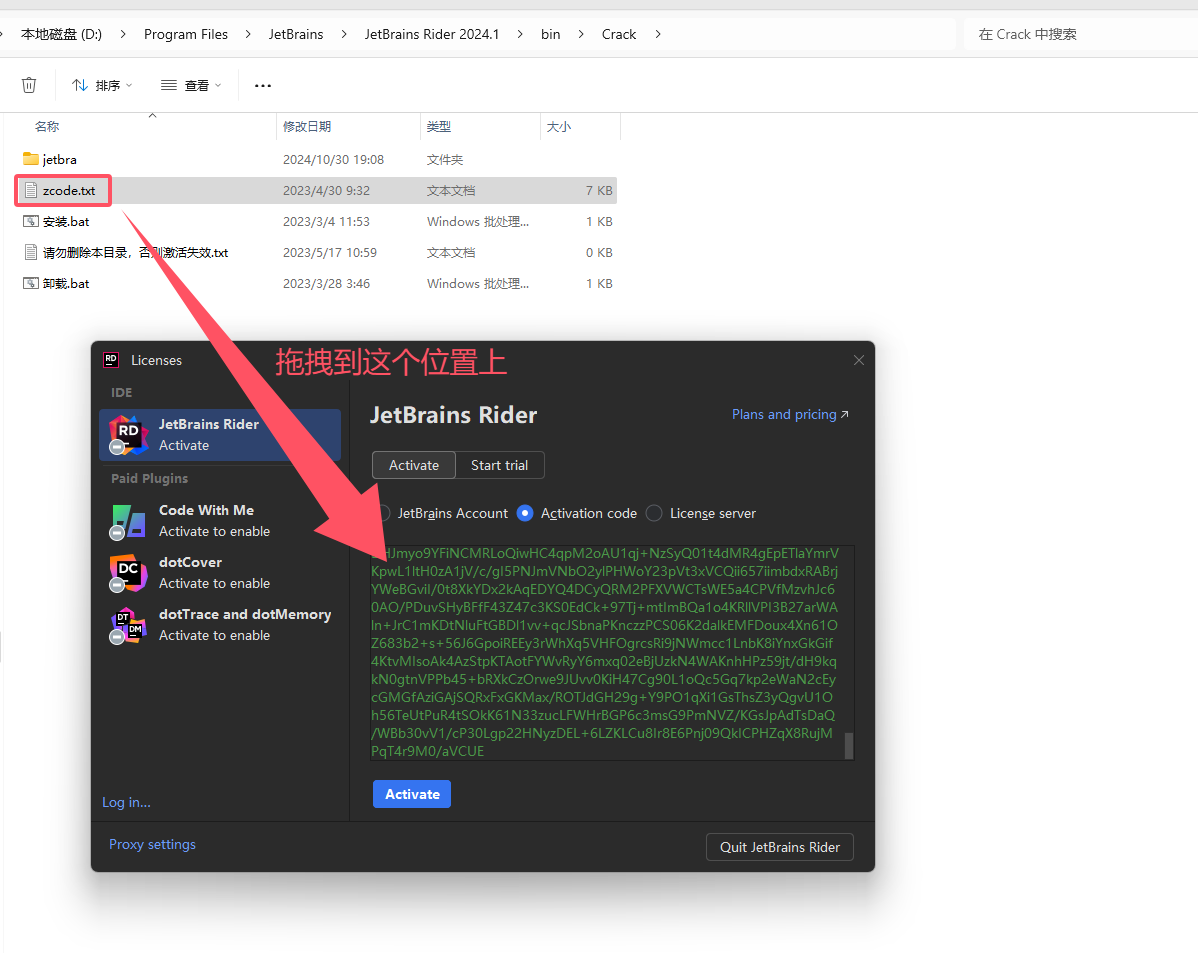
Task: Open Plans and pricing link
Action: [x=790, y=414]
